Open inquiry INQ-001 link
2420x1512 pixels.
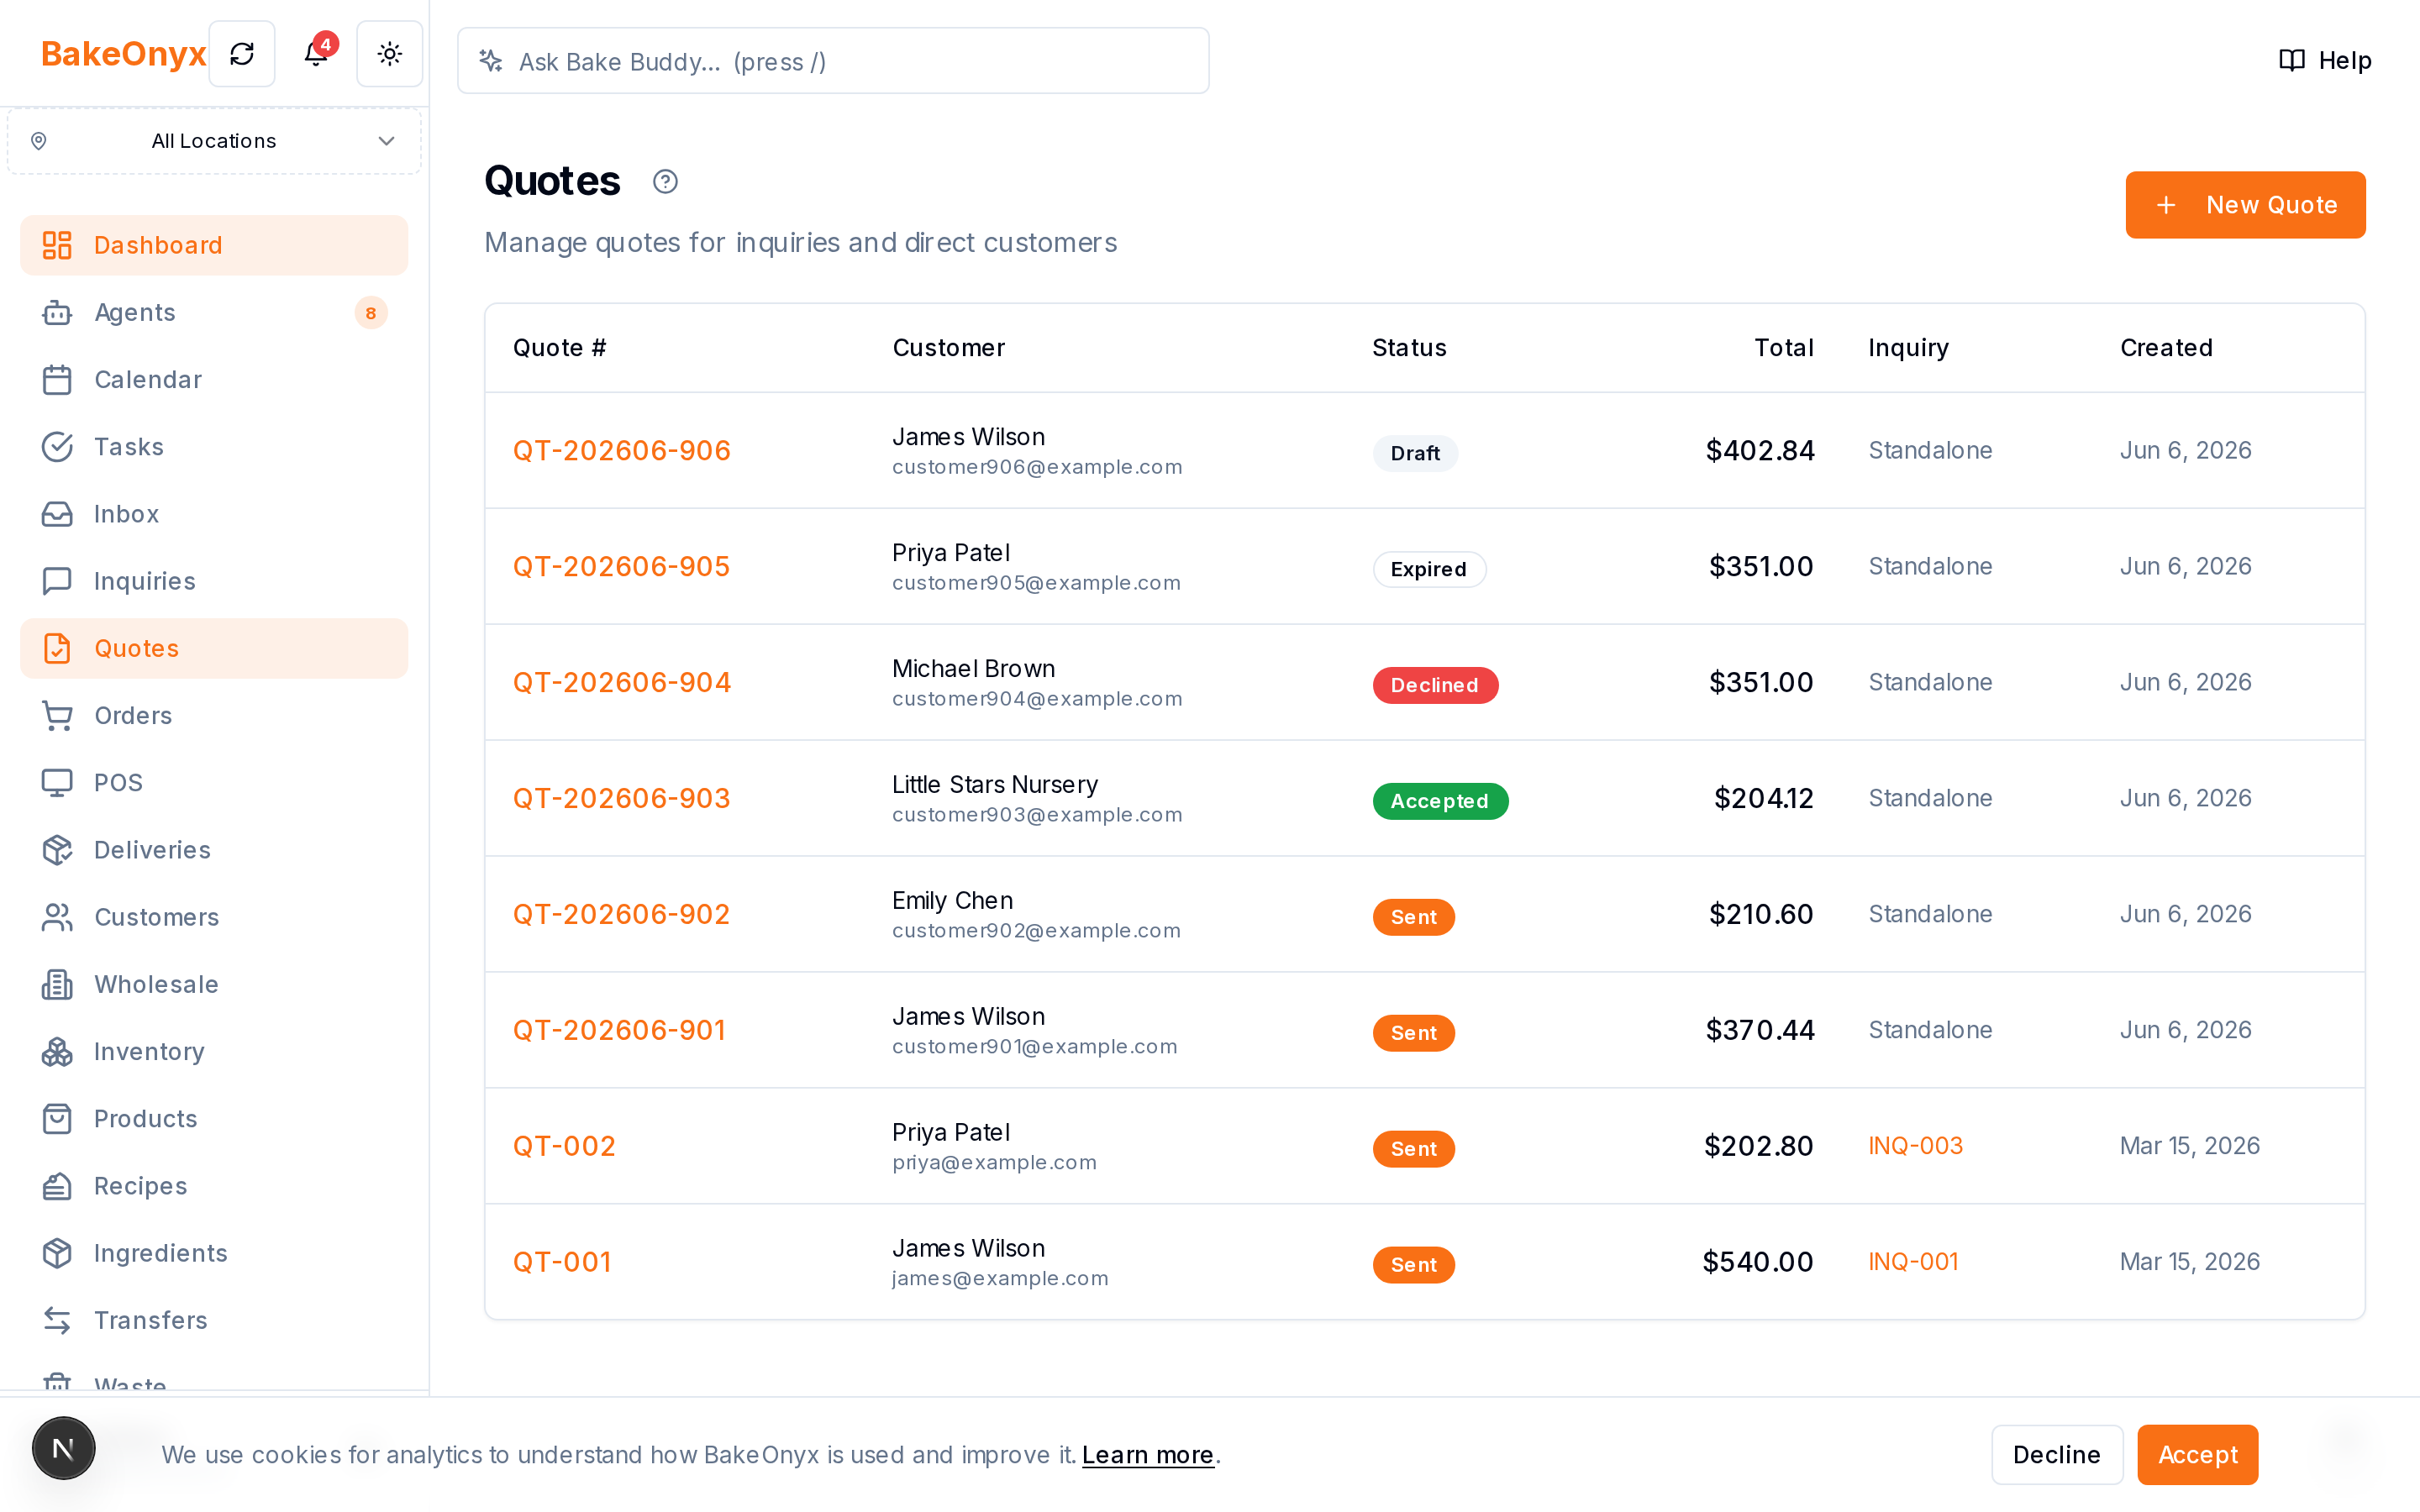pyautogui.click(x=1913, y=1262)
